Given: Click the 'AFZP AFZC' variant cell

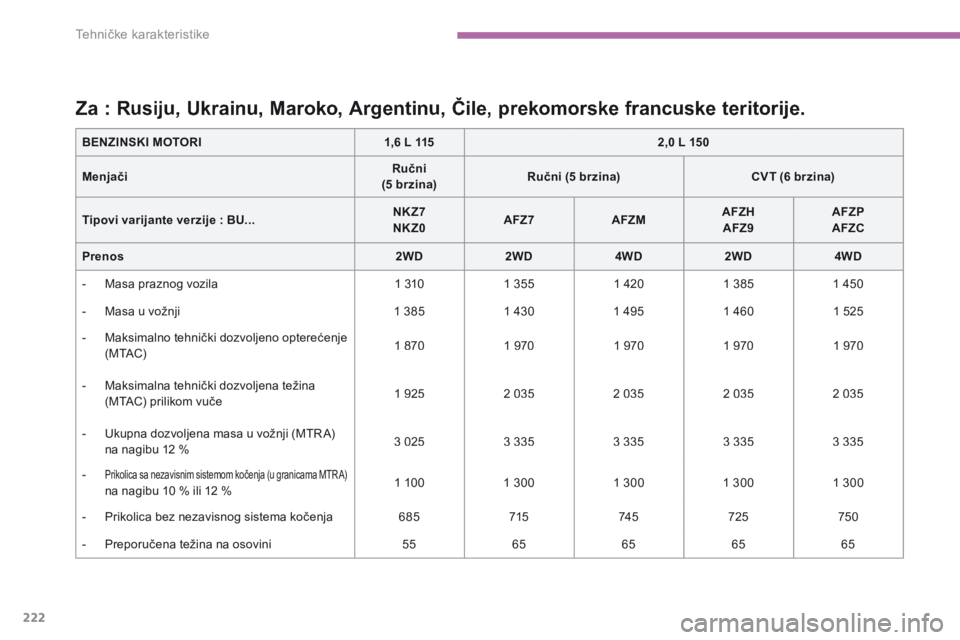Looking at the screenshot, I should click(x=848, y=220).
